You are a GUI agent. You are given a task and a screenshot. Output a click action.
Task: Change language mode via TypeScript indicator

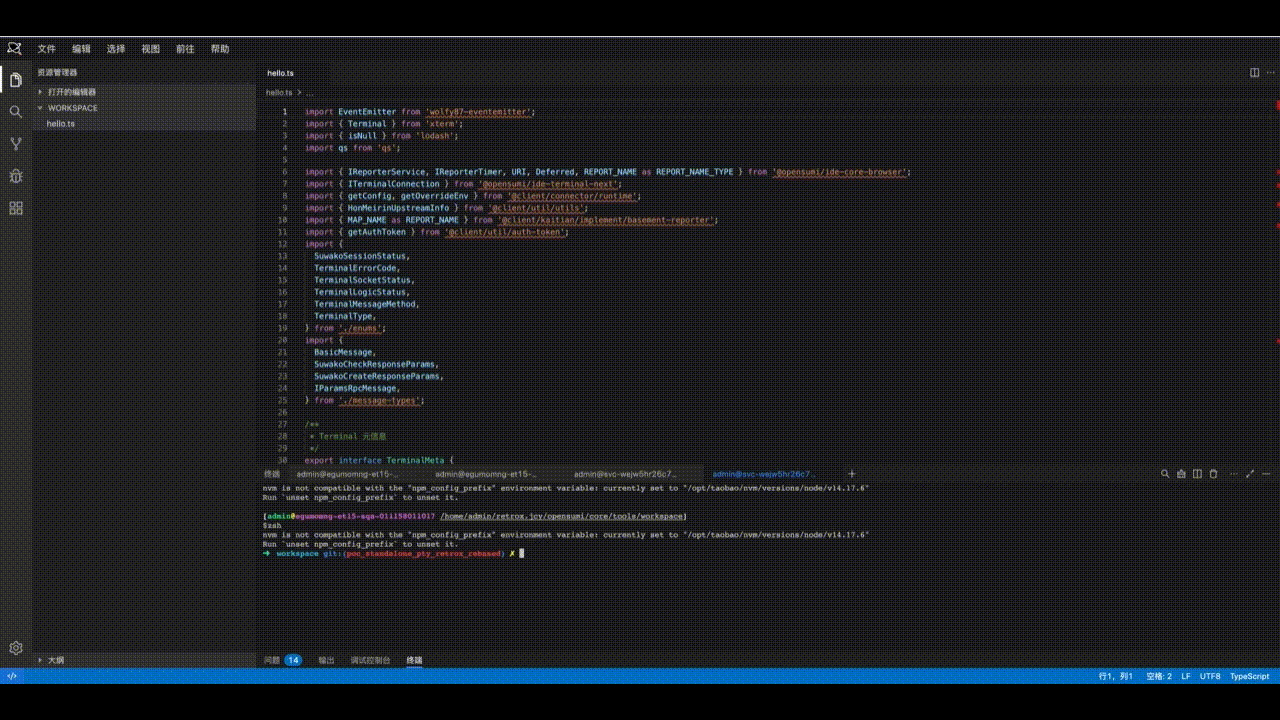pyautogui.click(x=1249, y=676)
